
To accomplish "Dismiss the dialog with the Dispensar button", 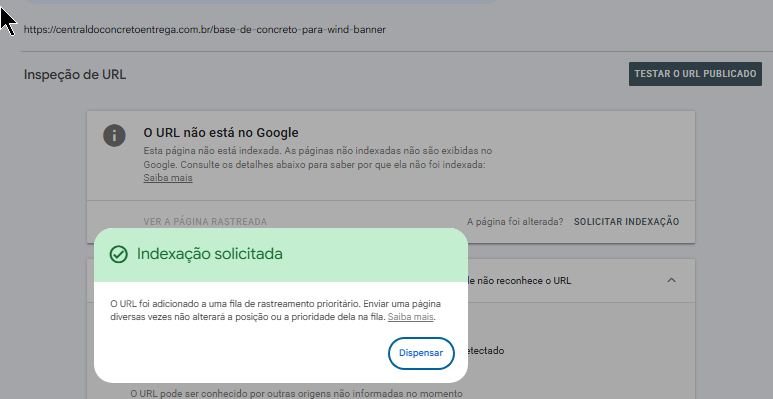I will [x=421, y=353].
